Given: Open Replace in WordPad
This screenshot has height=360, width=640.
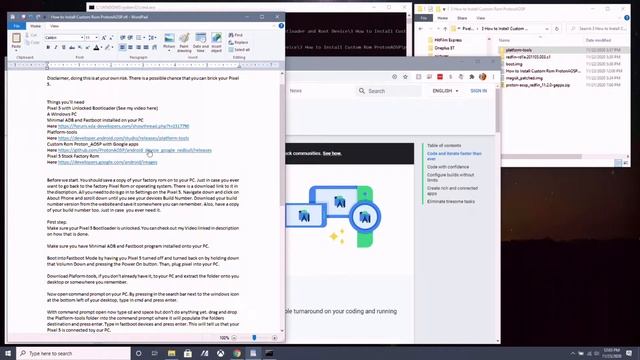Looking at the screenshot, I should (239, 42).
